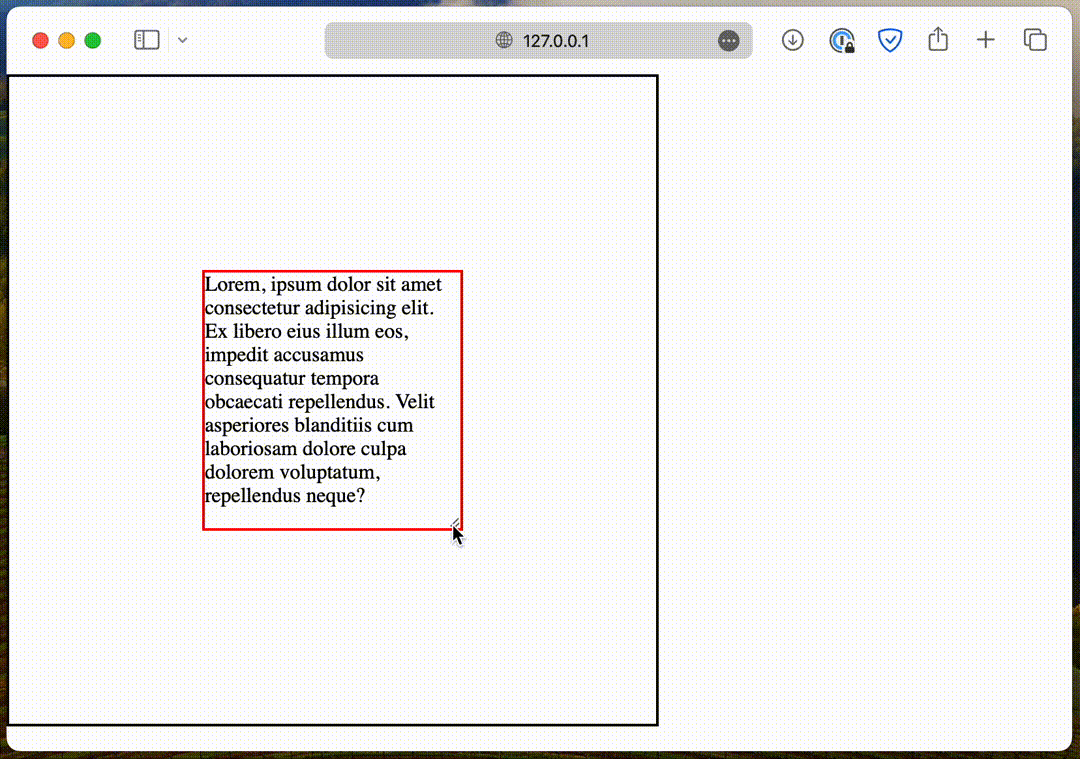Click the words "impedit accusamus"
The image size is (1080, 759).
pyautogui.click(x=284, y=355)
